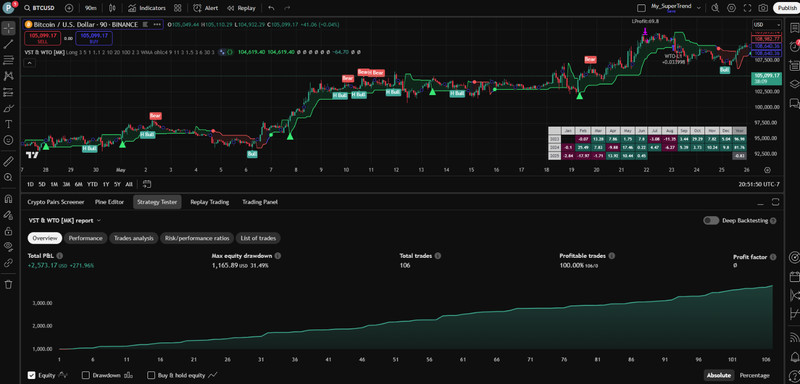
Task: Select the brush drawing tool
Action: [8, 108]
